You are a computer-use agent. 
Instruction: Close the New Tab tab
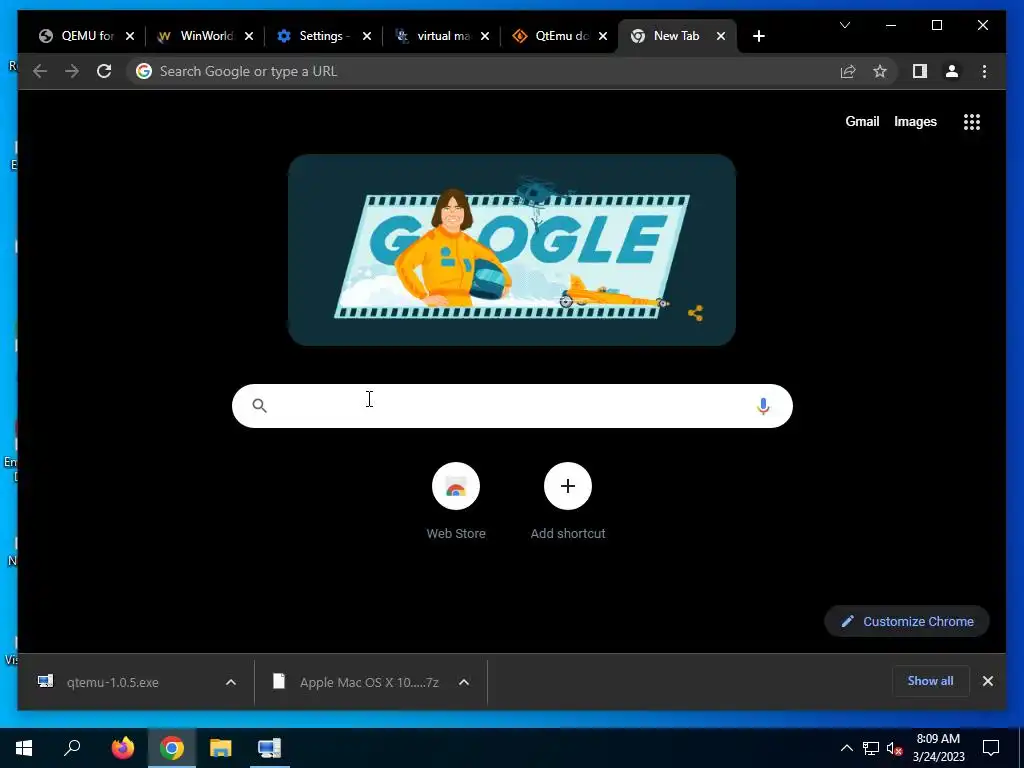(x=721, y=36)
